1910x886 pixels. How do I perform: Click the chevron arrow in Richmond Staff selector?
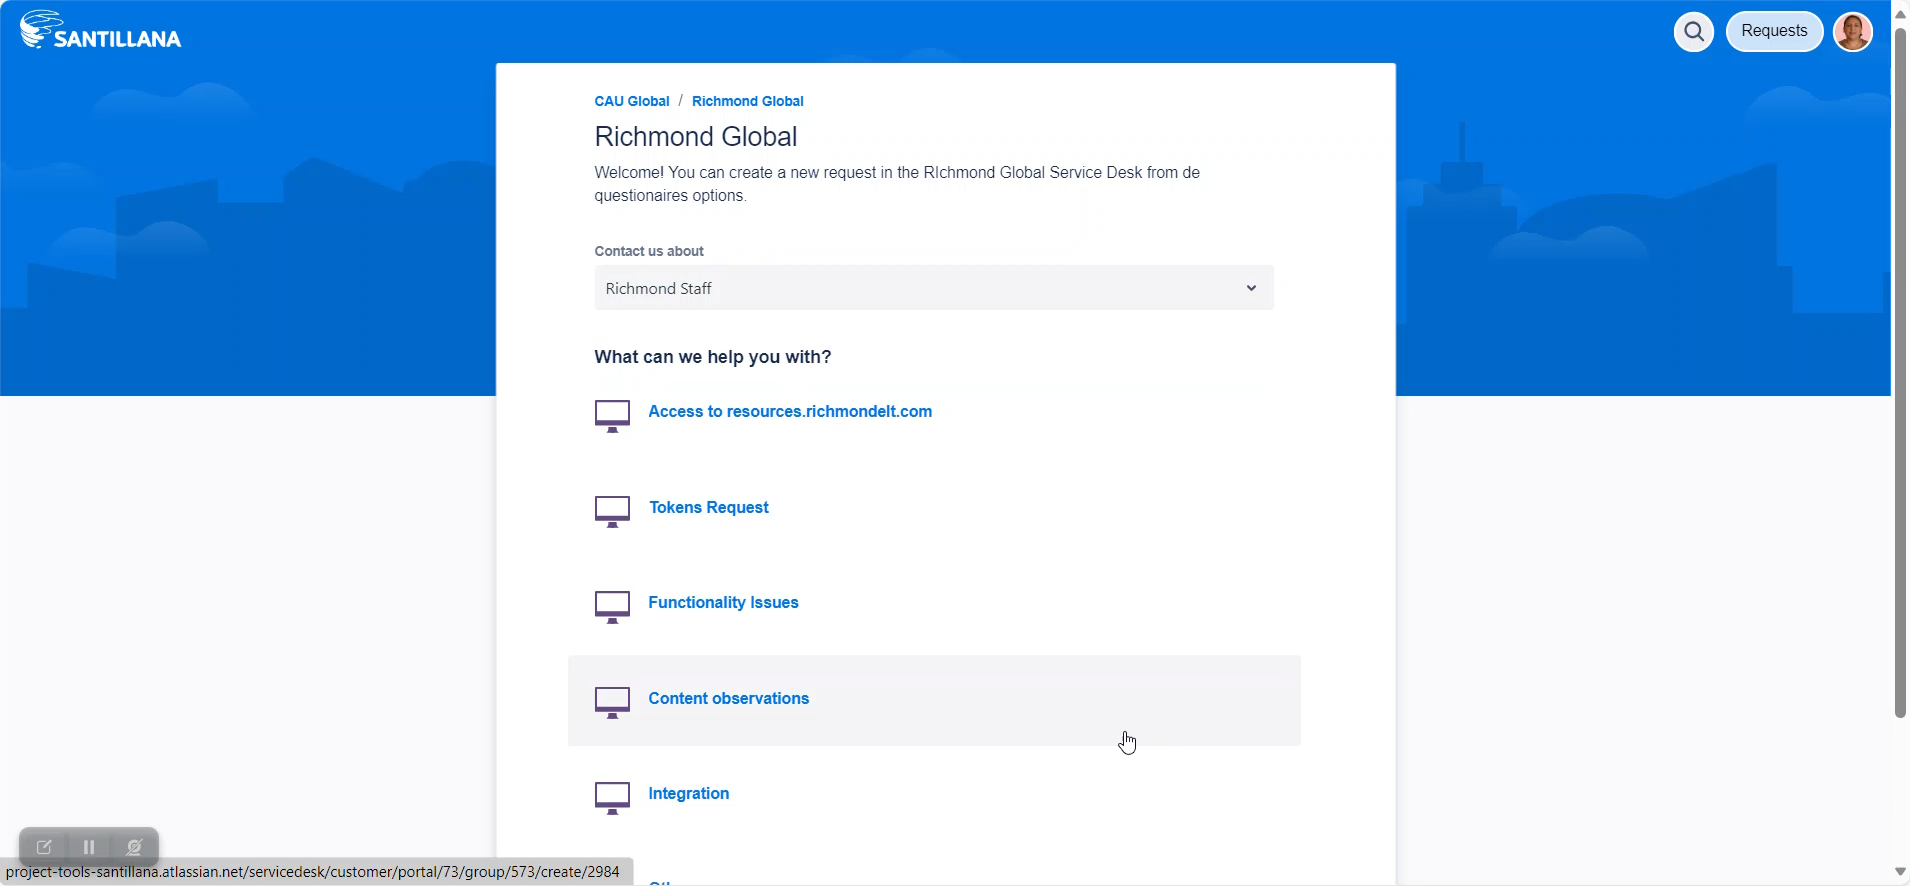point(1250,288)
